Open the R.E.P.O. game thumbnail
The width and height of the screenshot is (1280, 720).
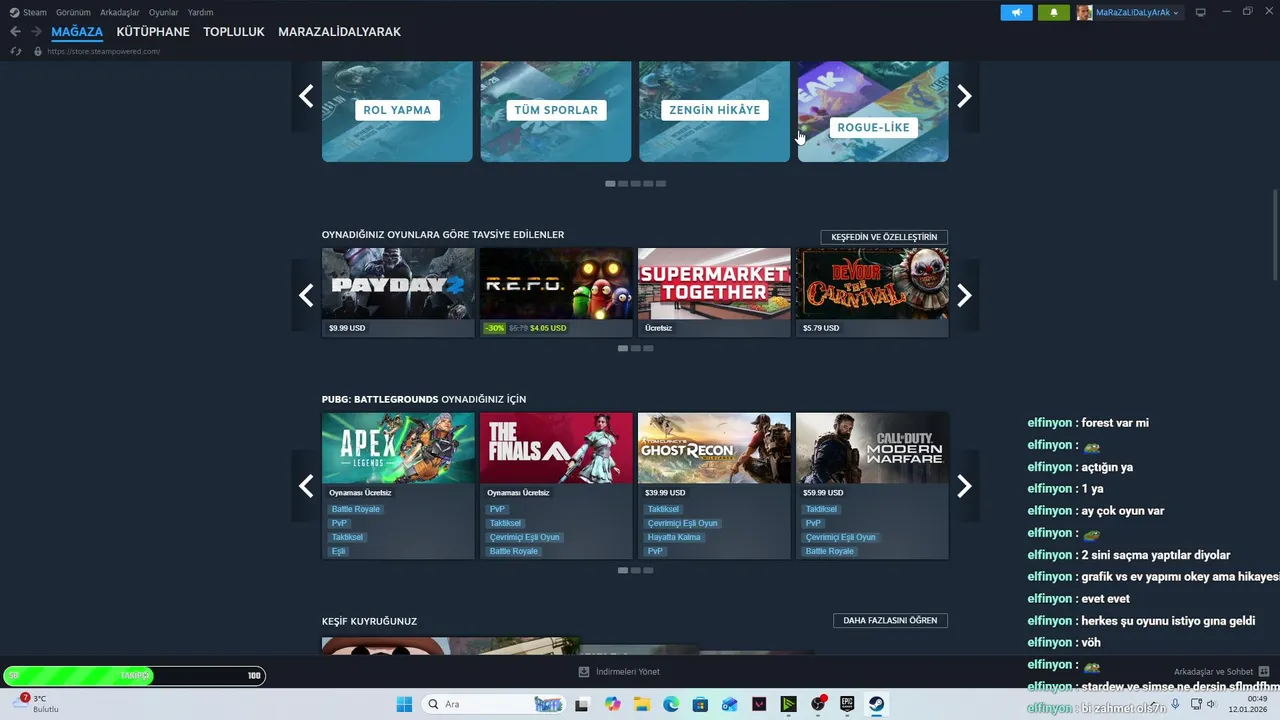[x=556, y=284]
